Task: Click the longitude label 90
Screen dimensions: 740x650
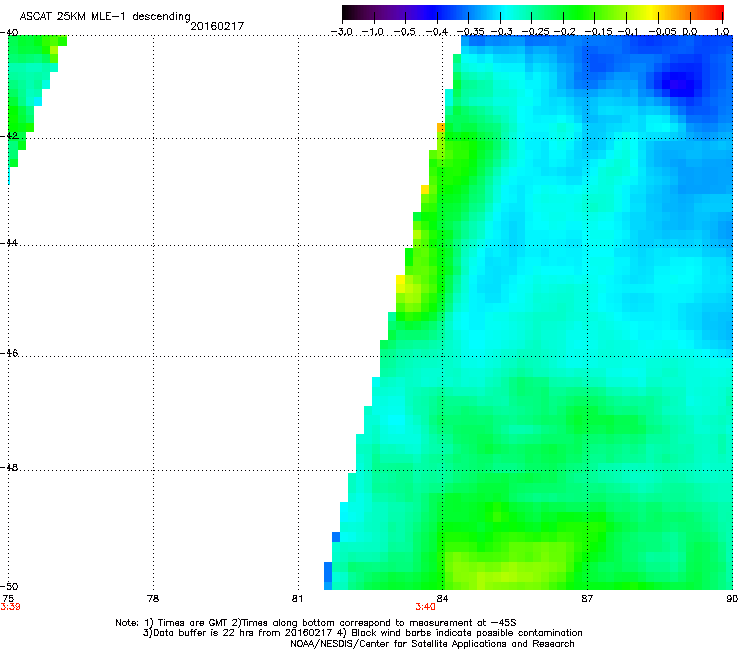Action: 732,599
